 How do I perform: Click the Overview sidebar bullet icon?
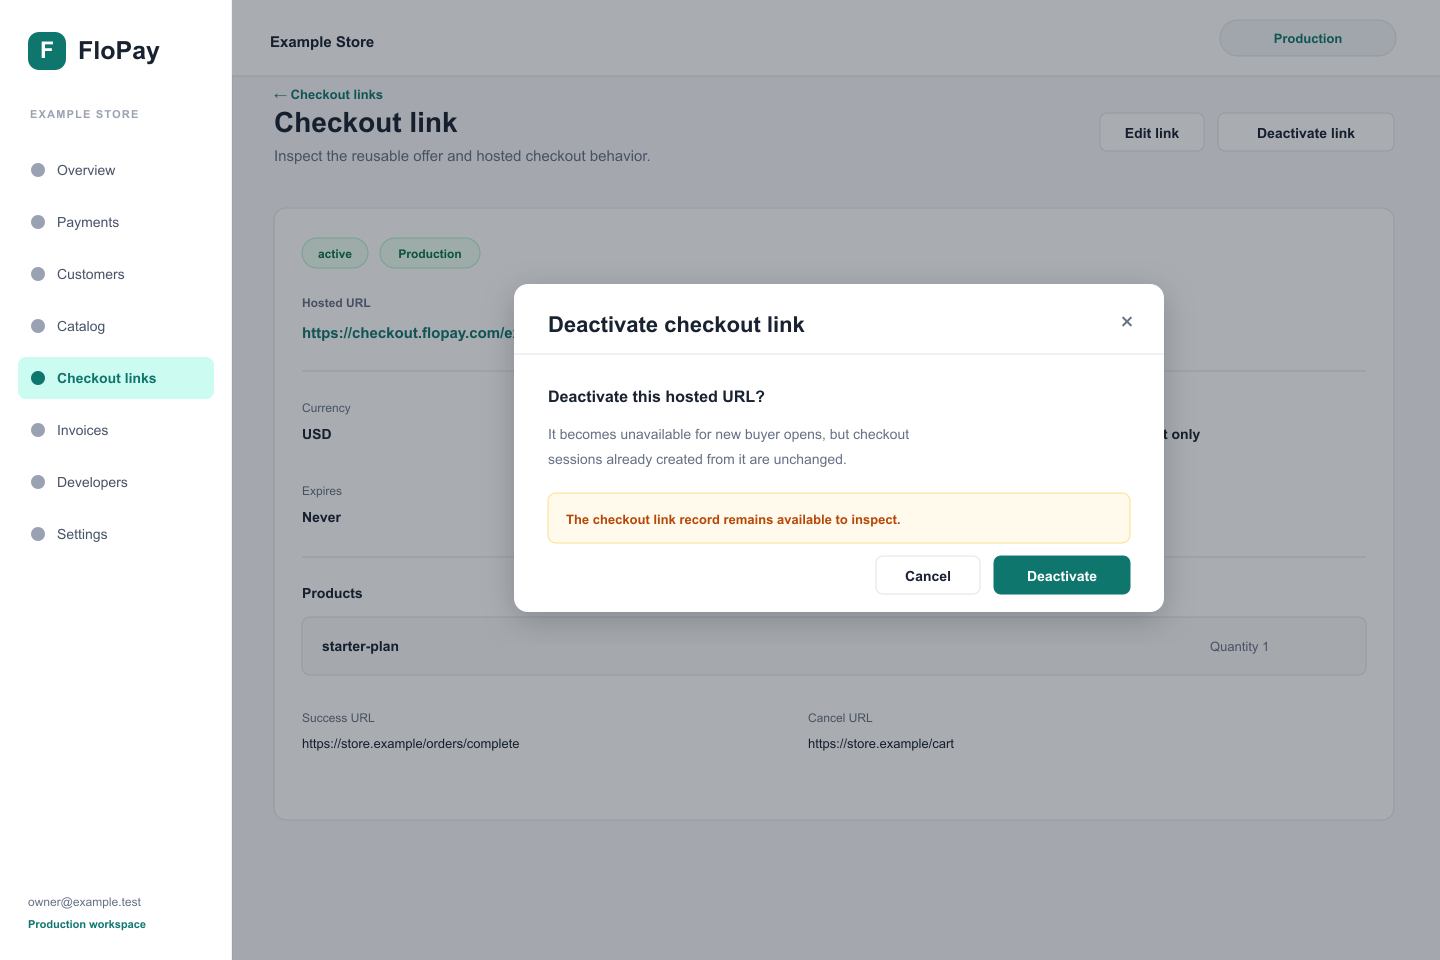pos(38,170)
